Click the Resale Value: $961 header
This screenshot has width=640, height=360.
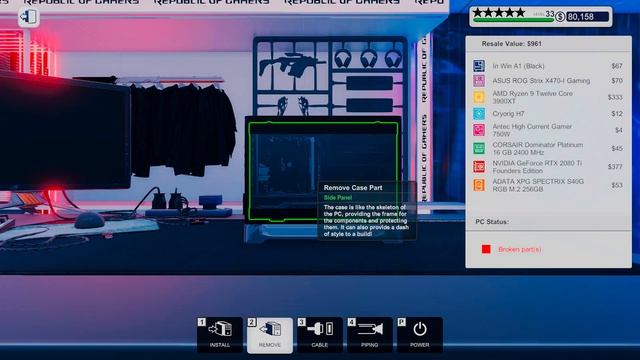[x=511, y=44]
